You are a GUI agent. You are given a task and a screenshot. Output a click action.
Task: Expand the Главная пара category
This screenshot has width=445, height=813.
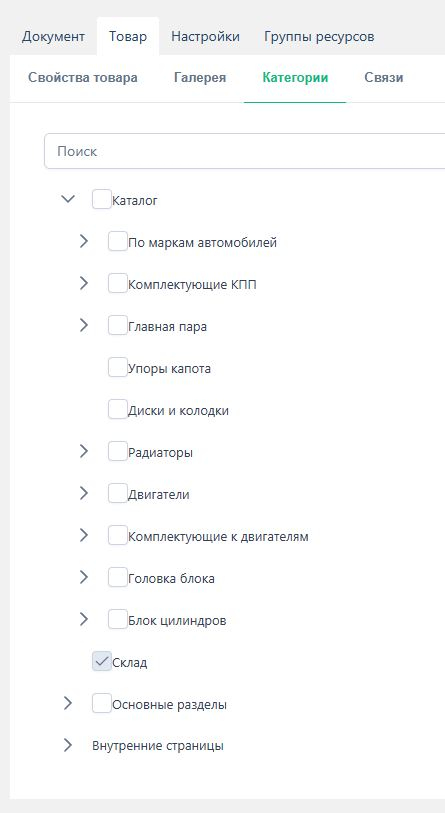[84, 326]
